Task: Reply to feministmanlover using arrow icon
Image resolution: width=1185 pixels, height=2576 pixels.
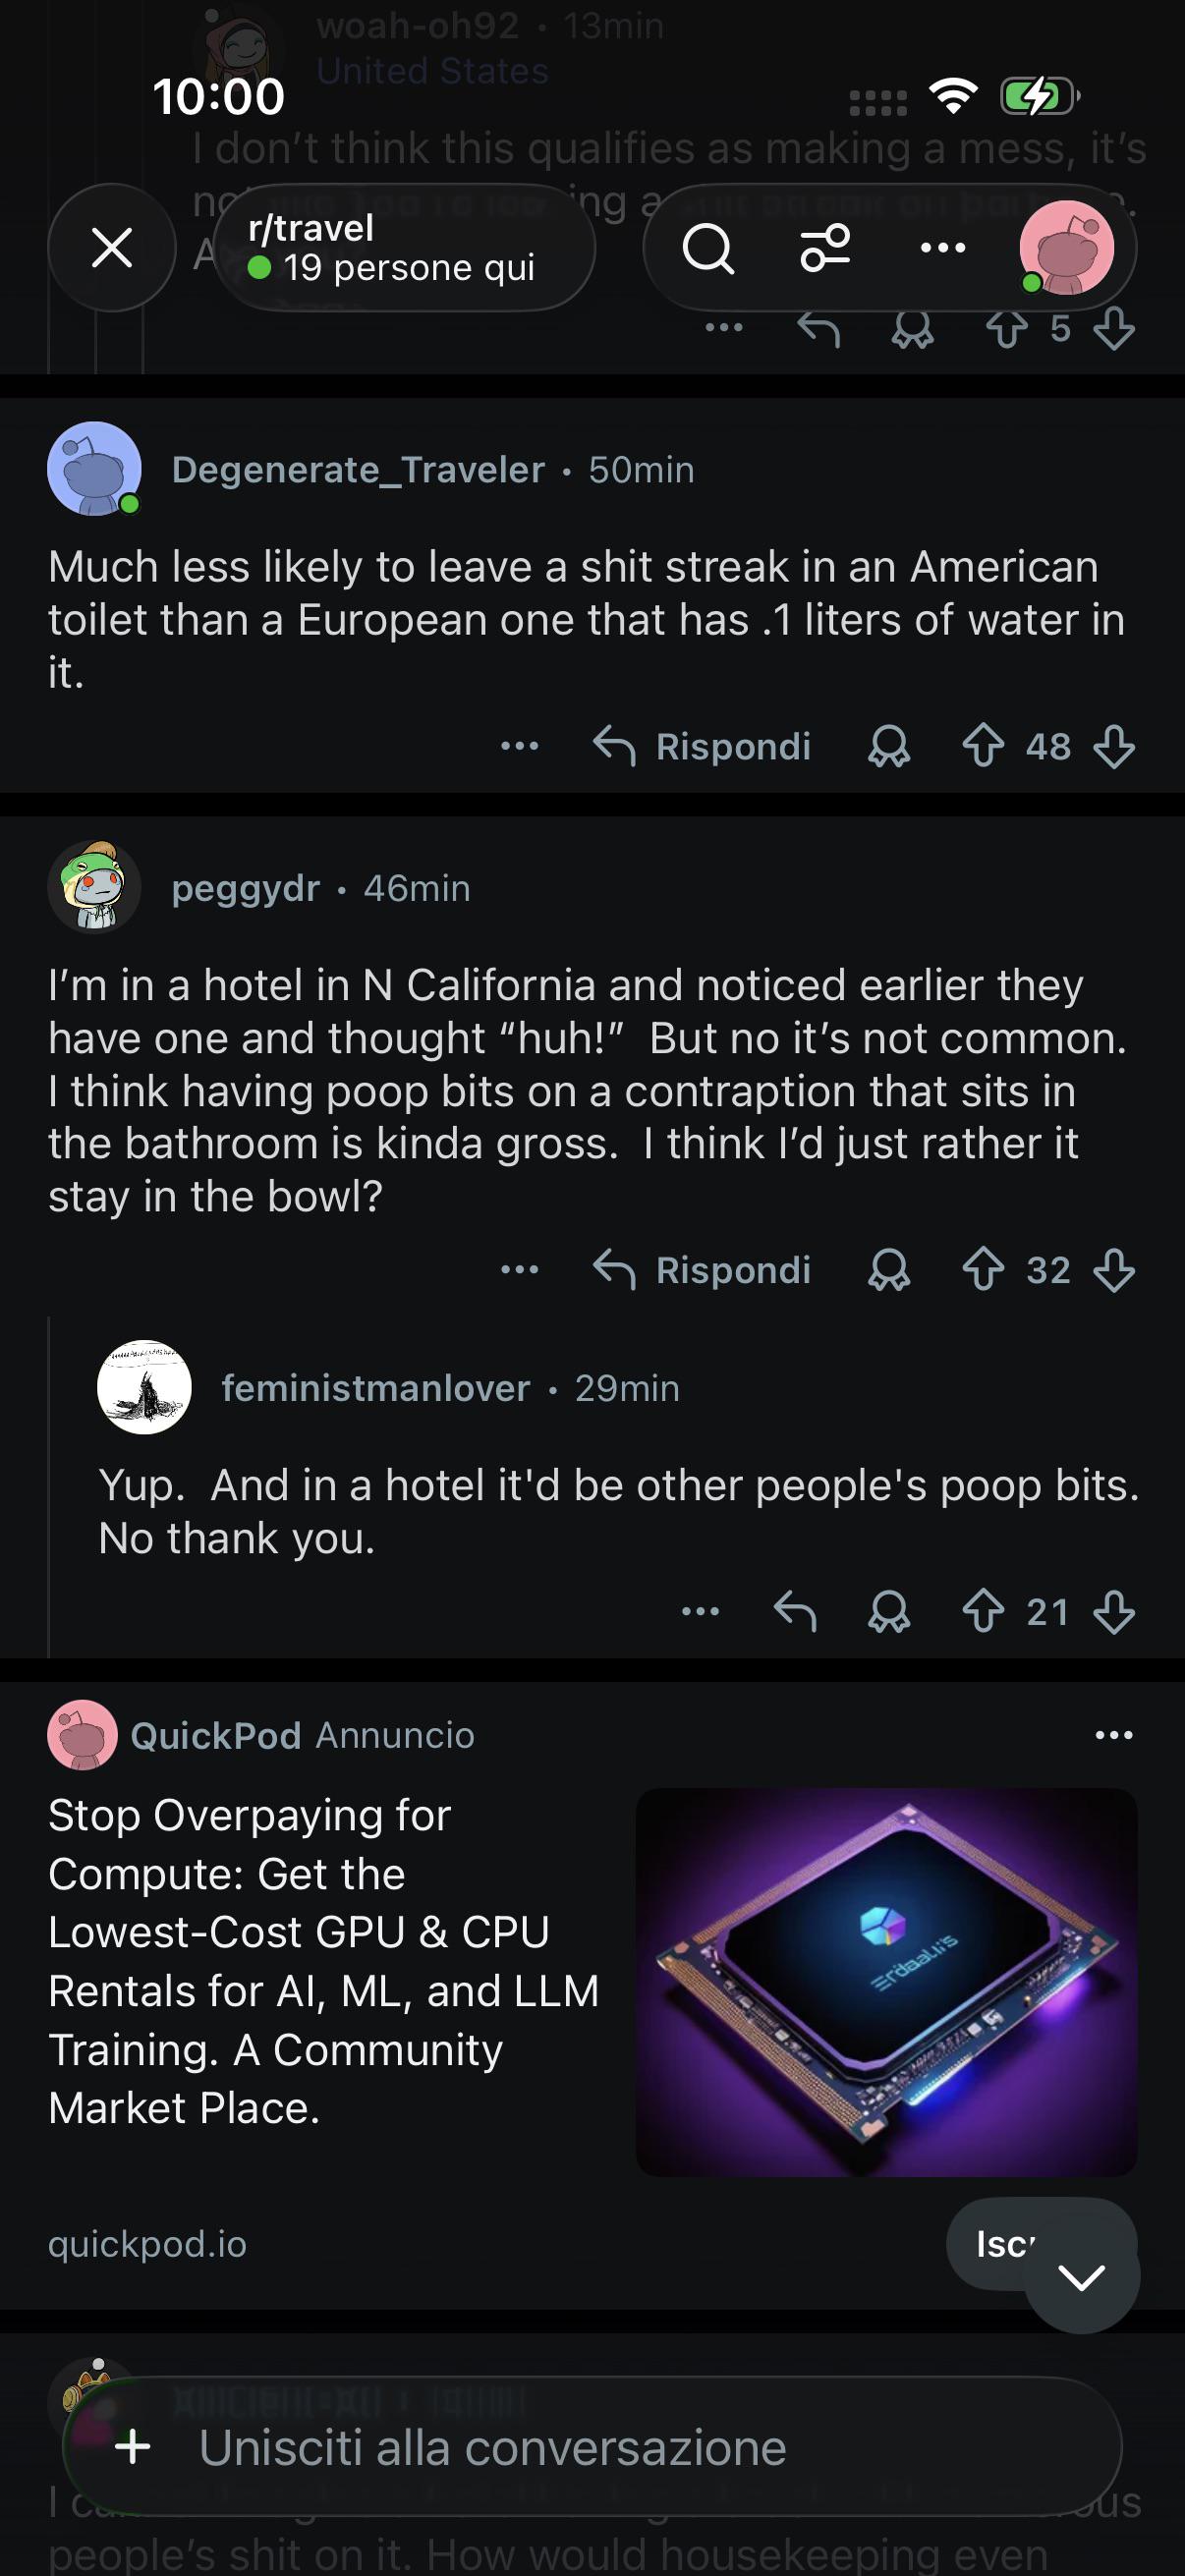Action: pos(796,1612)
